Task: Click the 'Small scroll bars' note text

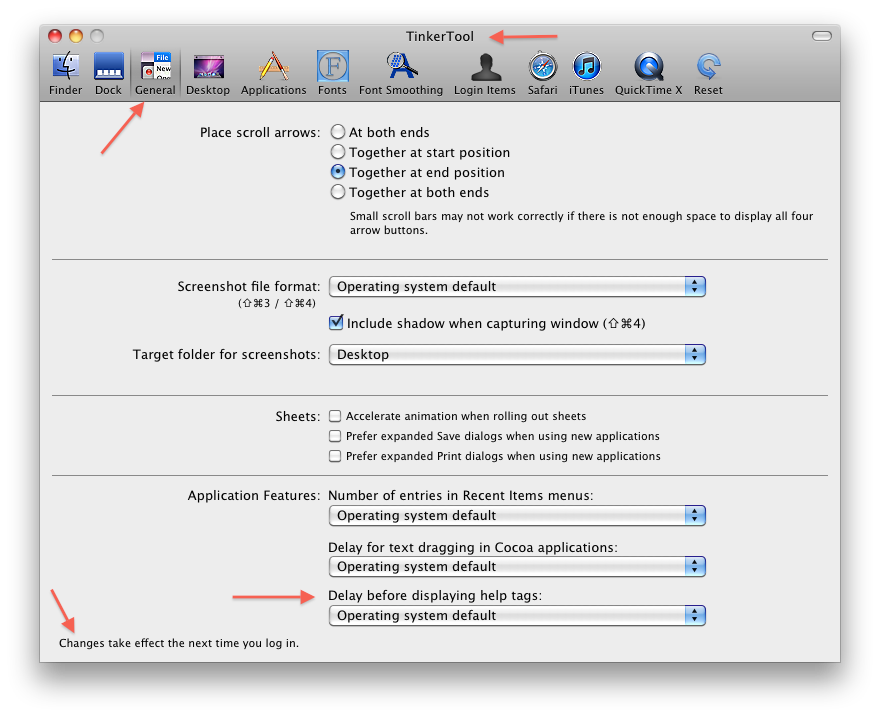Action: 581,223
